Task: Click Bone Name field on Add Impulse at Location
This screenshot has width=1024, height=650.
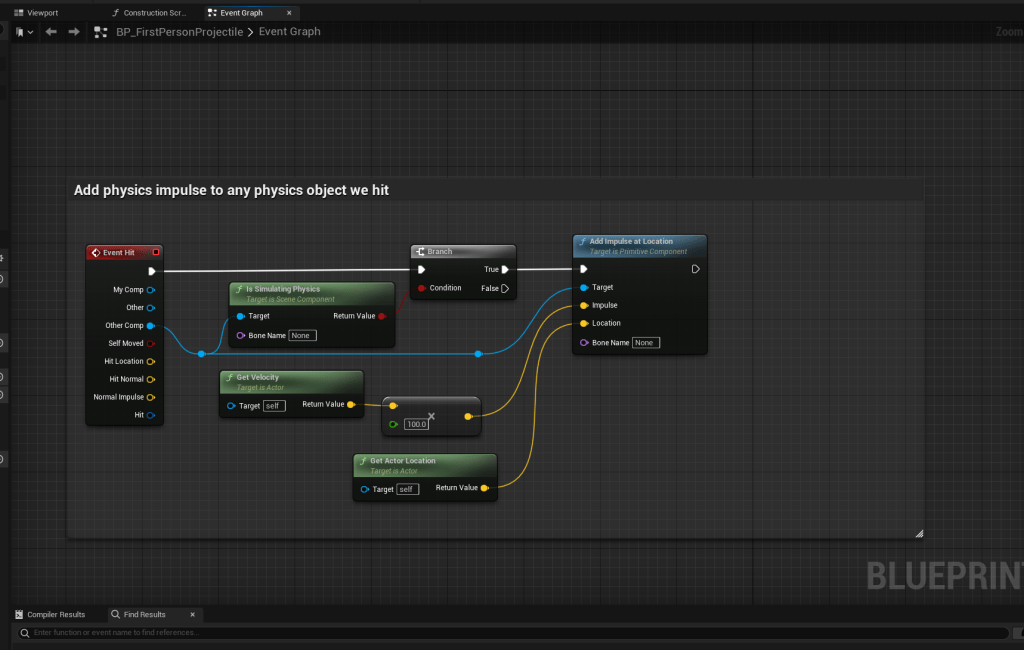Action: coord(645,342)
